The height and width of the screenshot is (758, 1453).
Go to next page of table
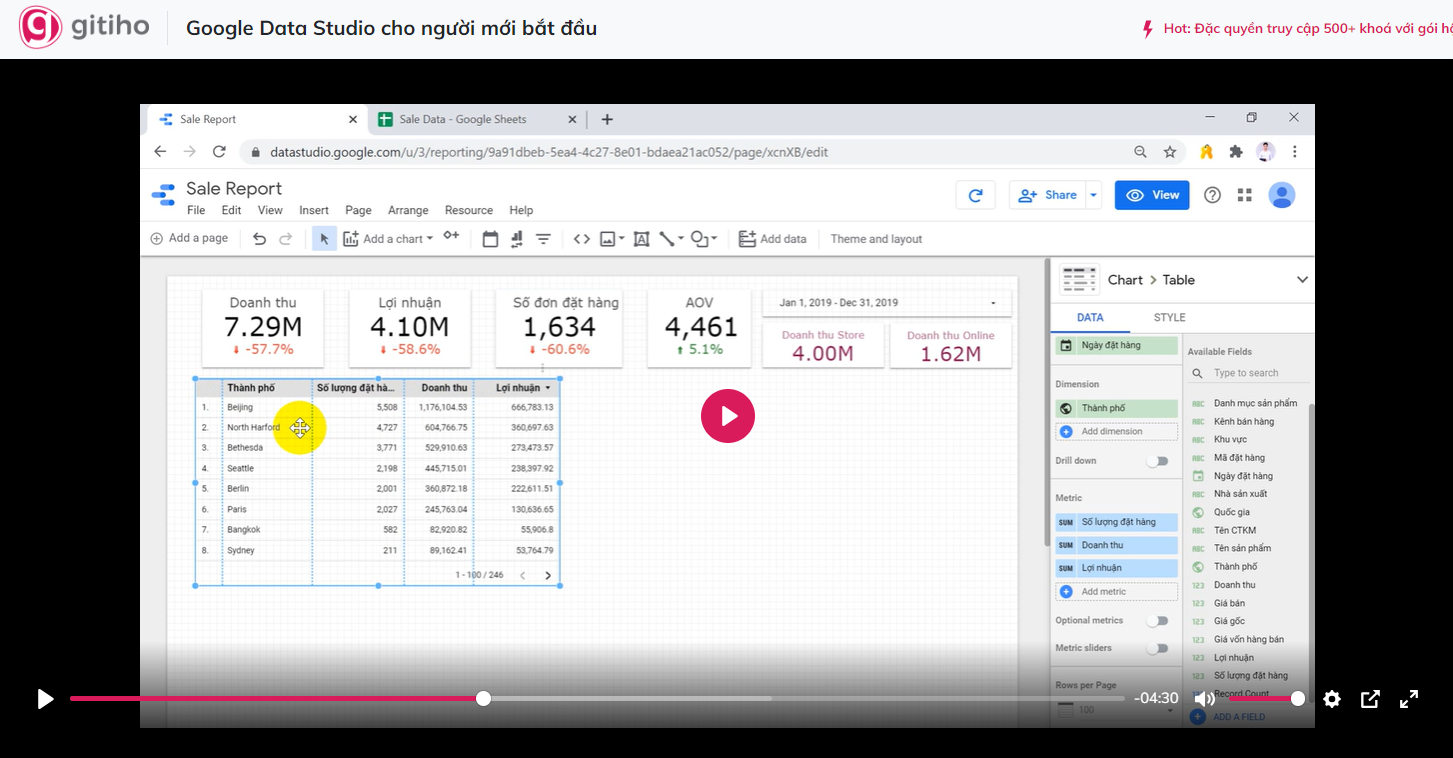click(548, 575)
